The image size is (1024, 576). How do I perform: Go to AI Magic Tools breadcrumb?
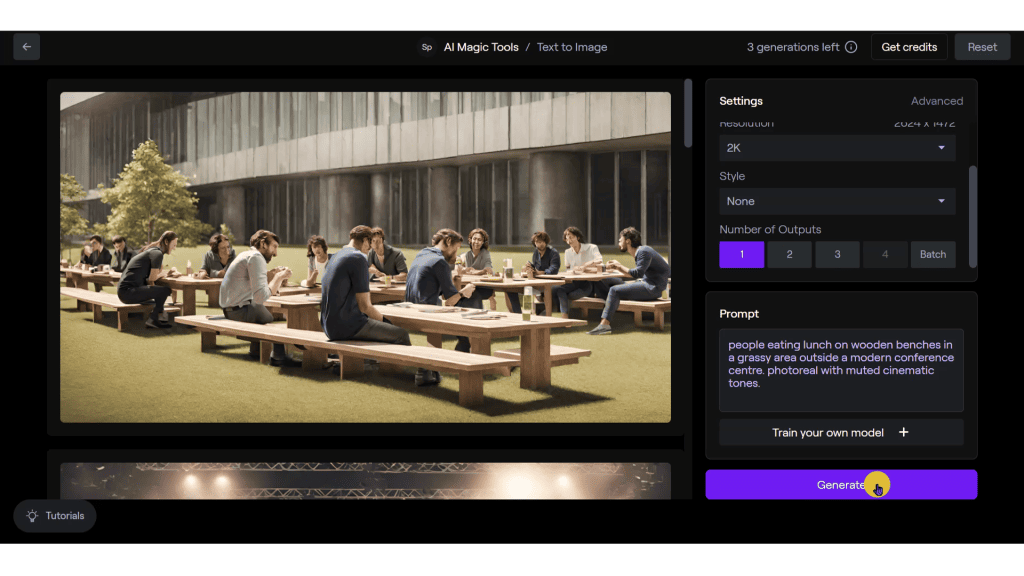click(x=481, y=47)
